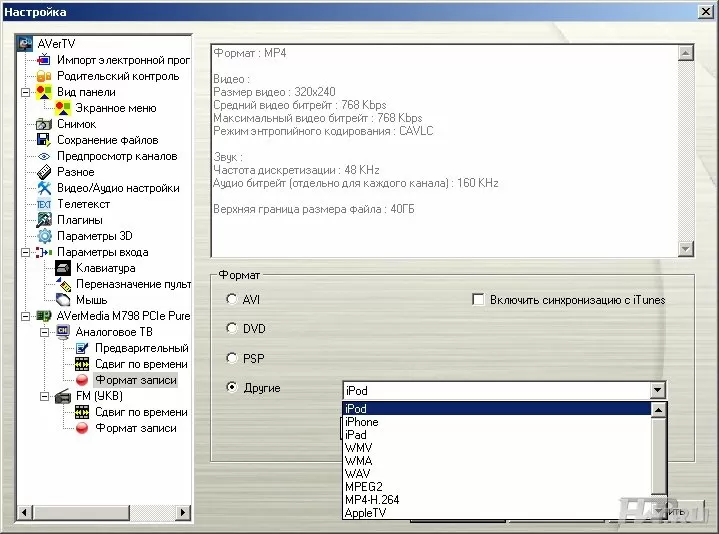Click the Клавиатура keyboard icon

(63, 268)
